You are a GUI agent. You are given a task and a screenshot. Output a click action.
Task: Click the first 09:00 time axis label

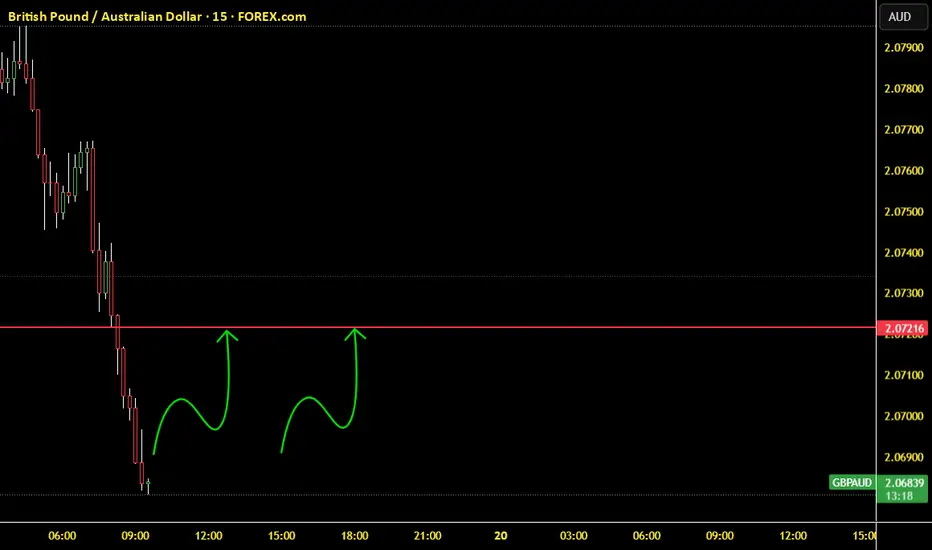[x=135, y=536]
